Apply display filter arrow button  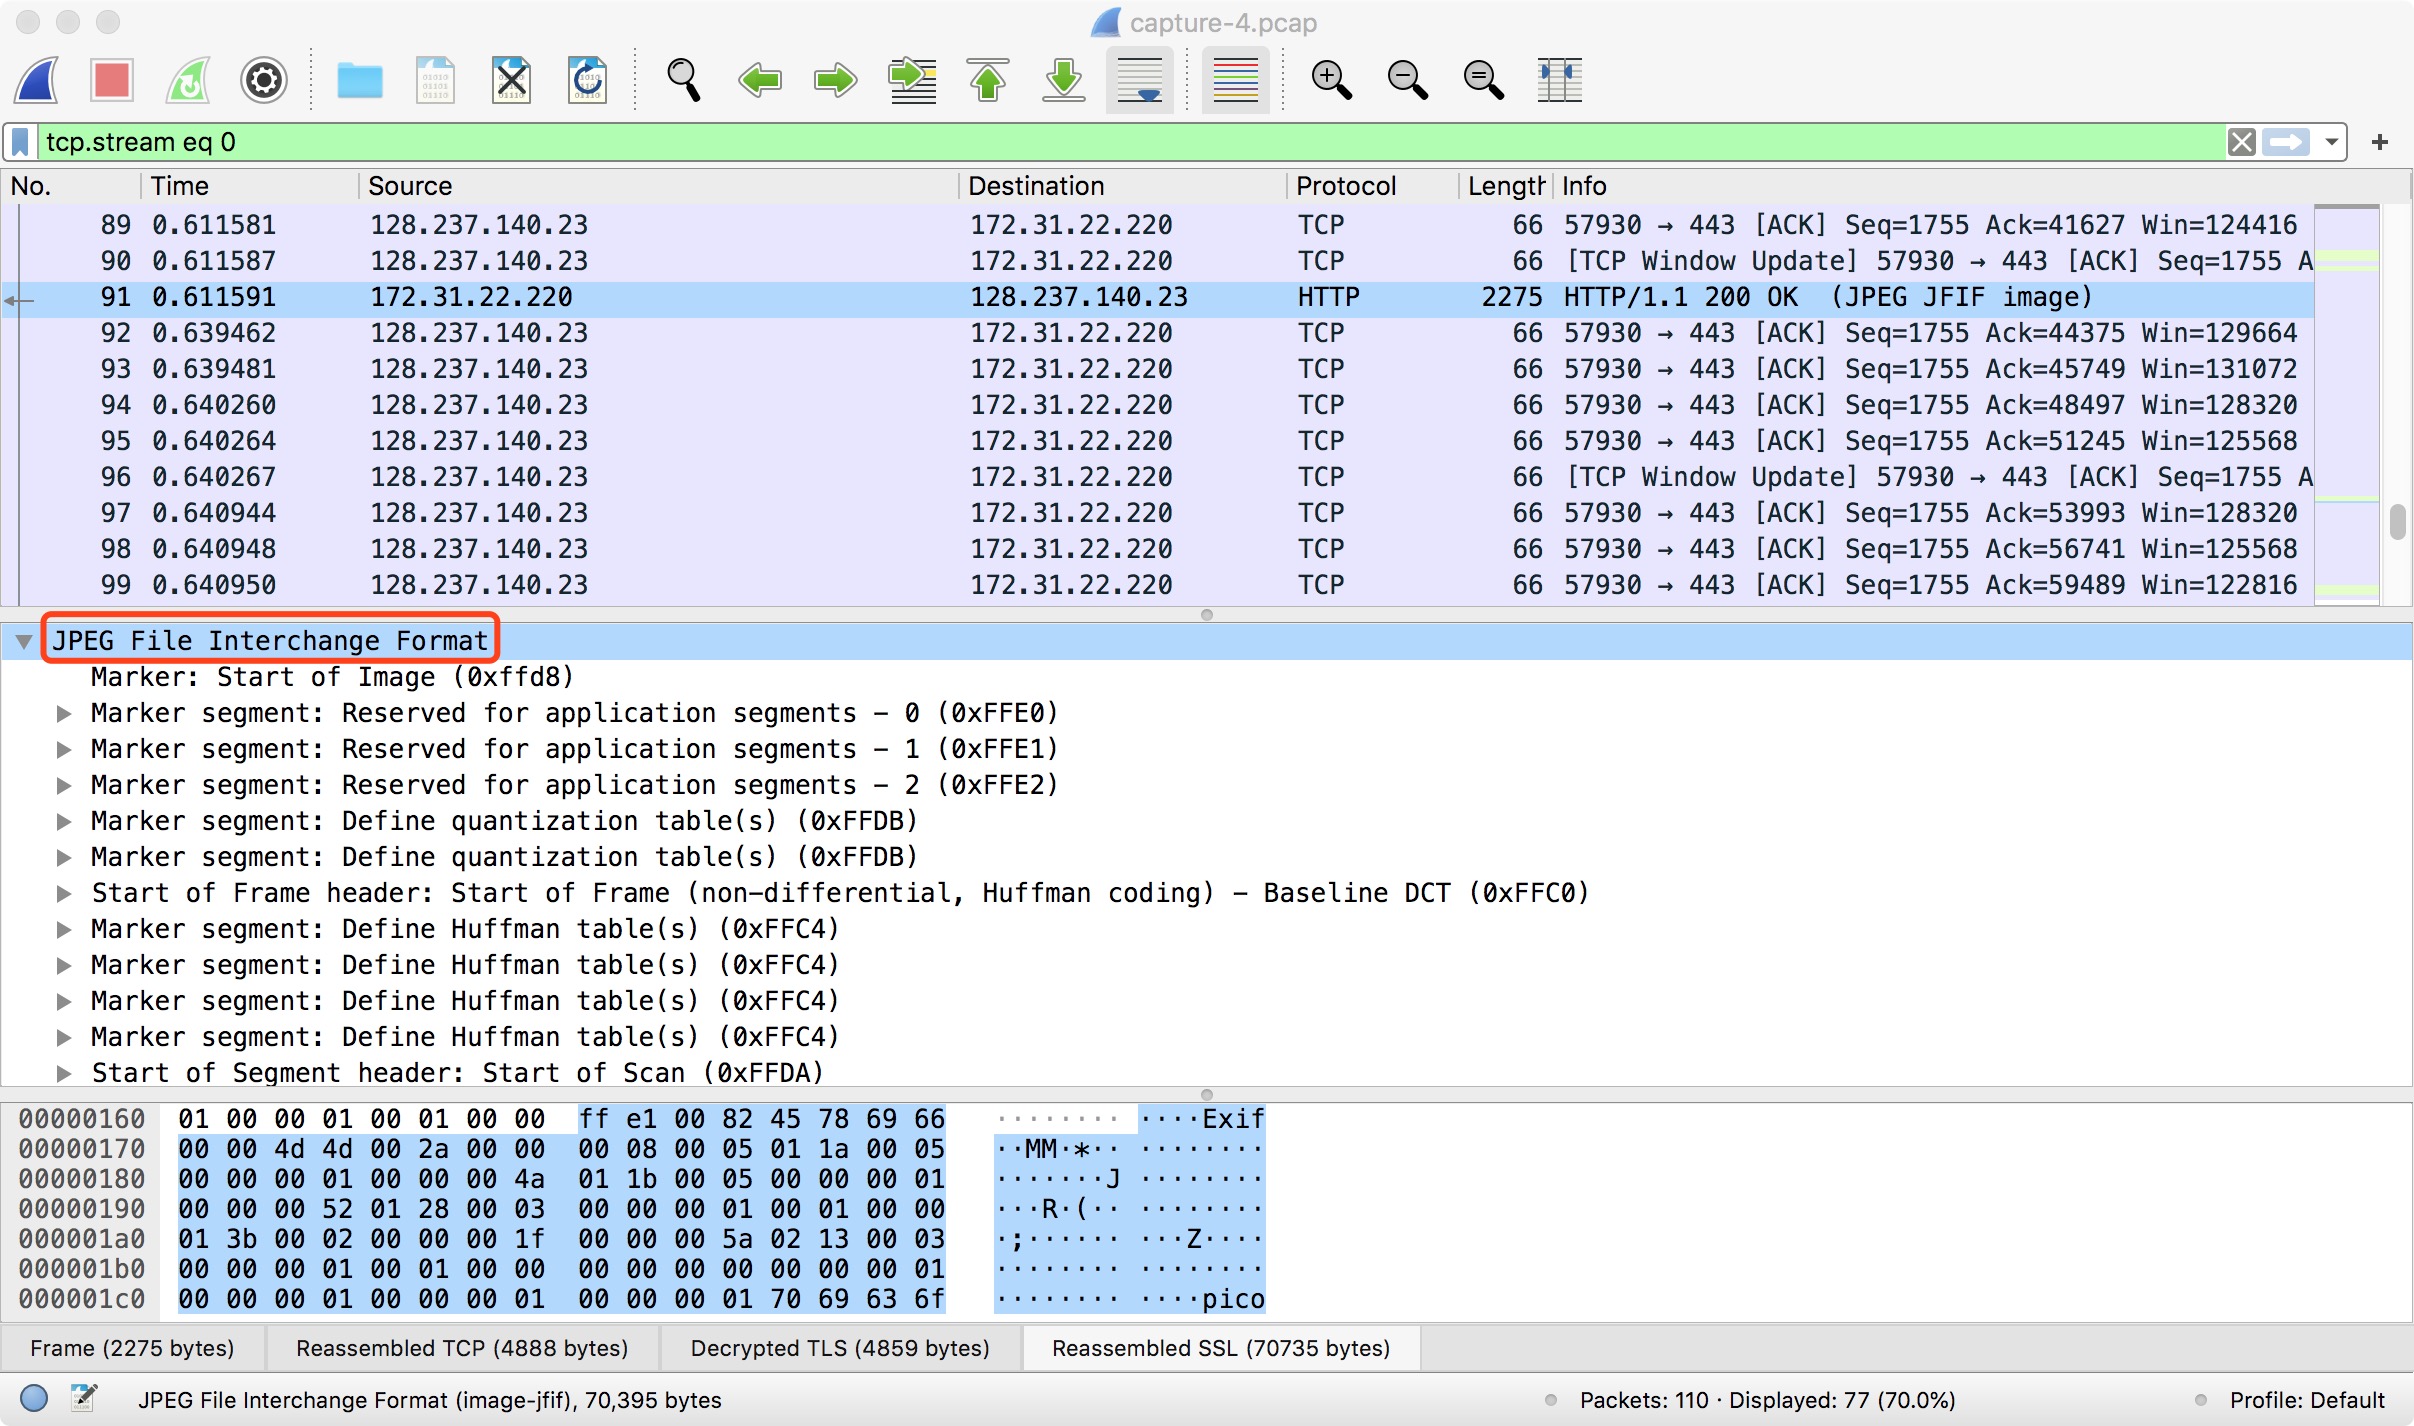tap(2287, 142)
